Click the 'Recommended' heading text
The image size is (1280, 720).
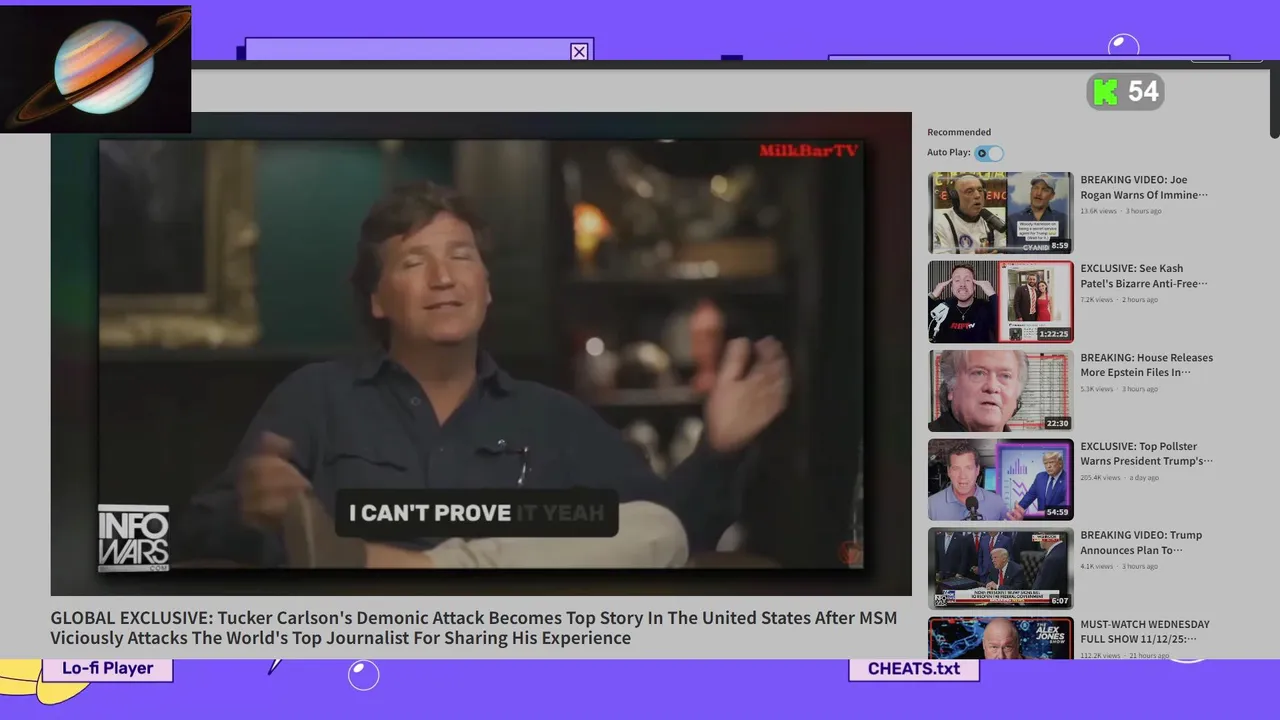[959, 132]
